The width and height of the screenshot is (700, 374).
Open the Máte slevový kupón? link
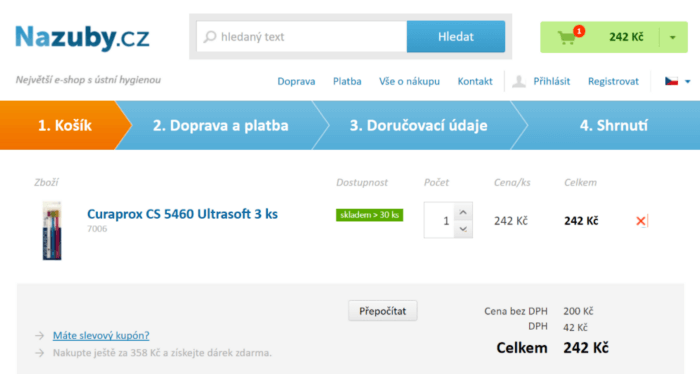pos(101,335)
